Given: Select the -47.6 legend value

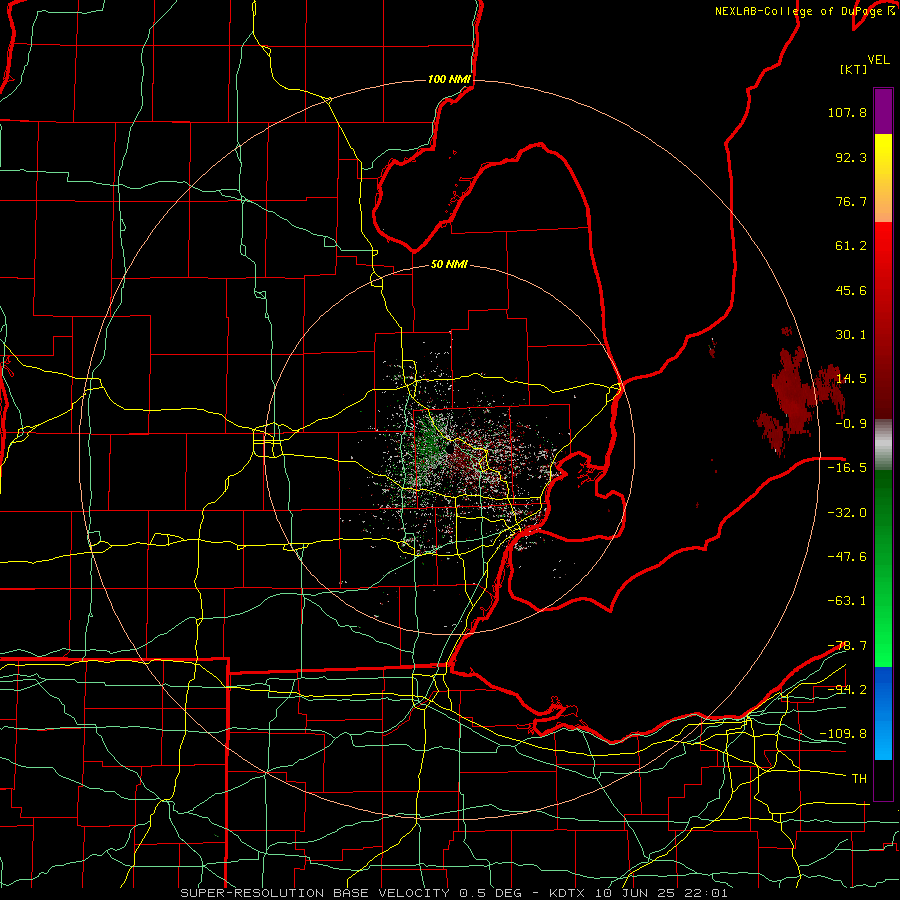Looking at the screenshot, I should coord(847,557).
